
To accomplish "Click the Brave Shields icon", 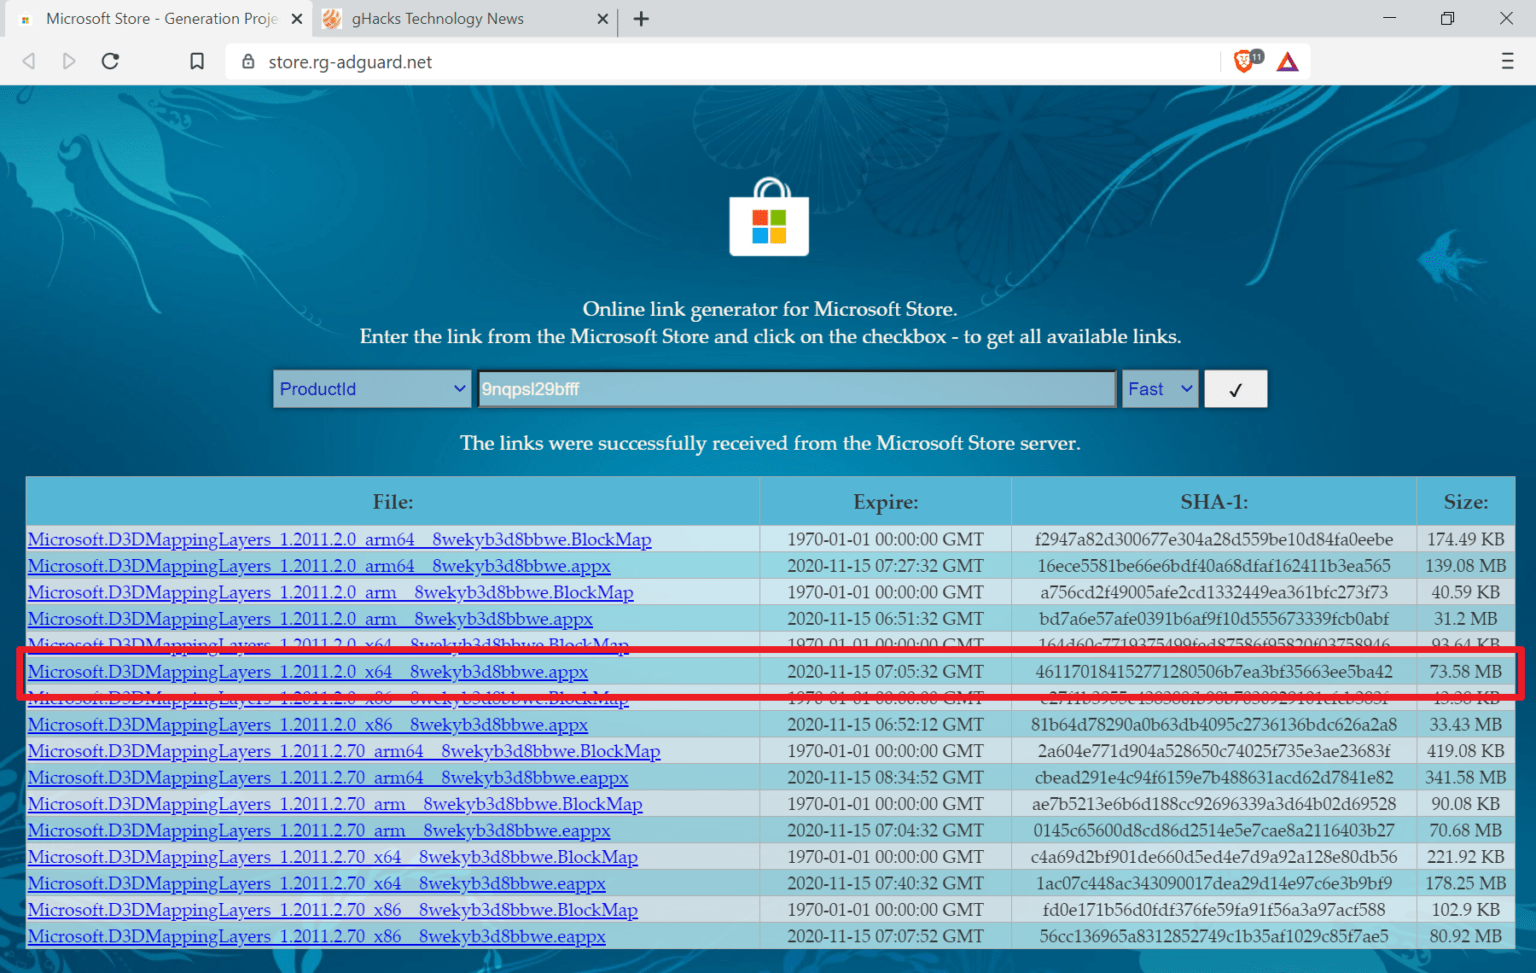I will [1245, 61].
